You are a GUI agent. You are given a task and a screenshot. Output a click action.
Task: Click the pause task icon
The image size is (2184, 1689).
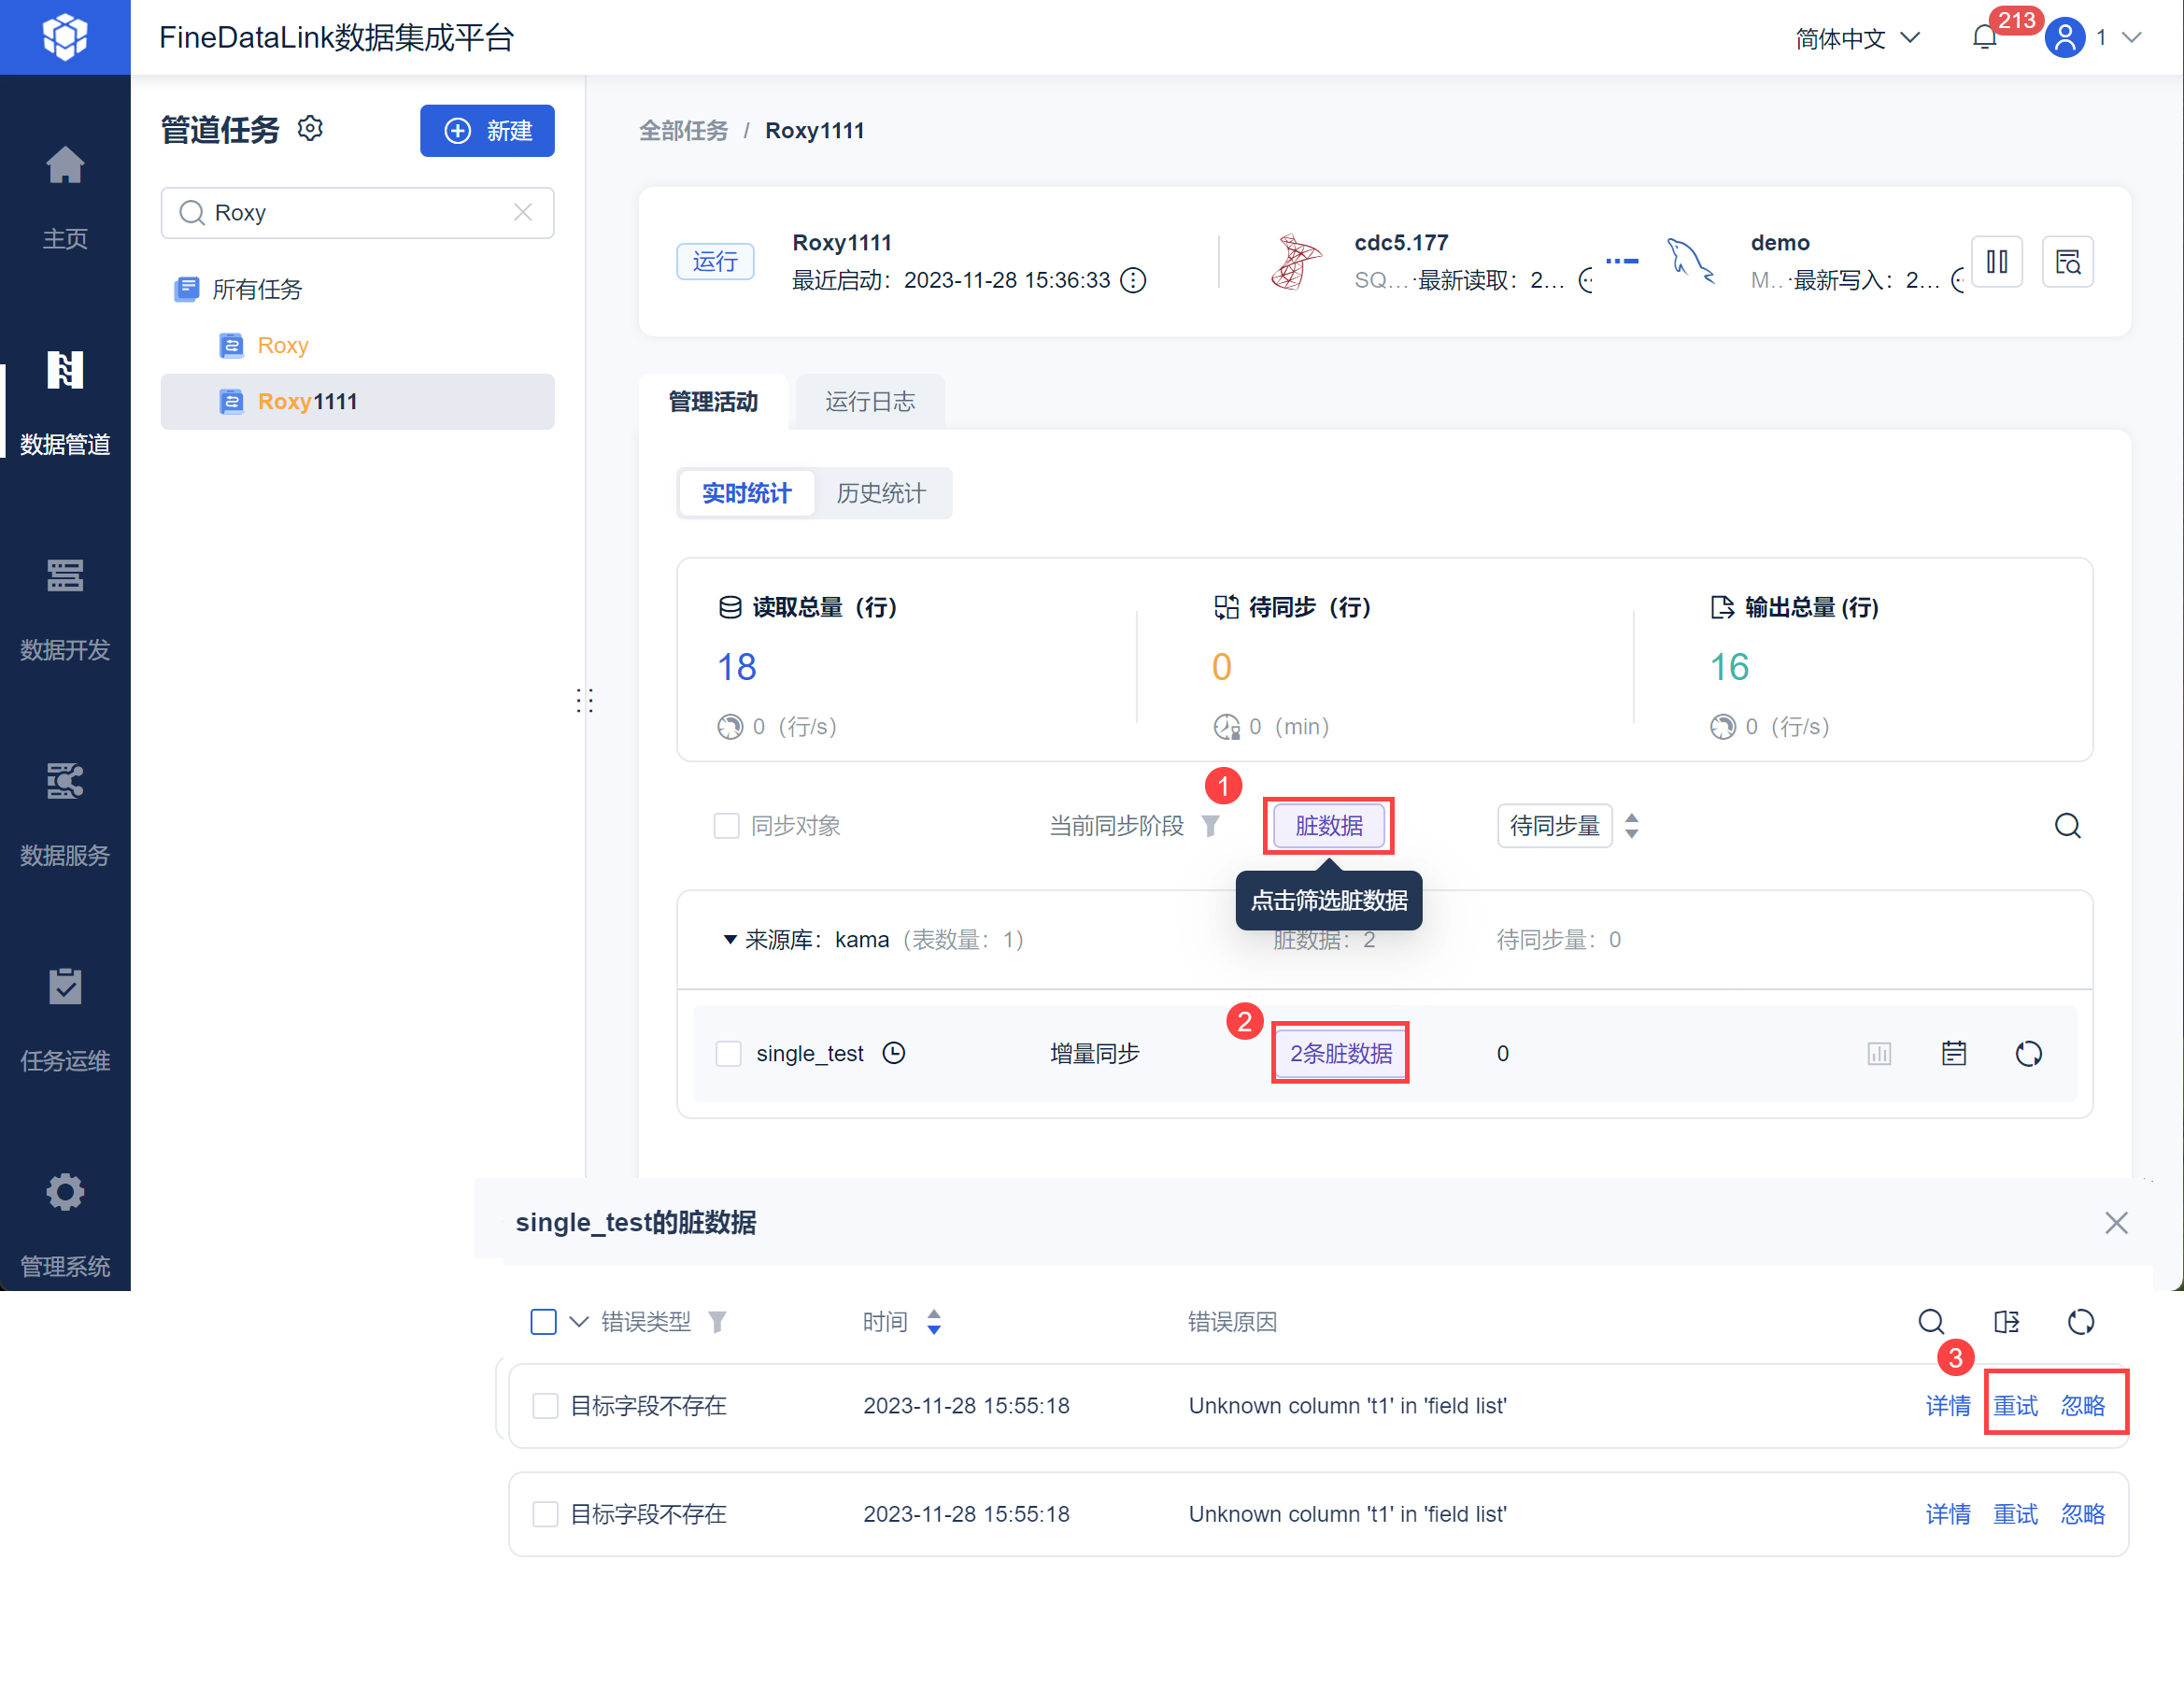(x=1996, y=262)
